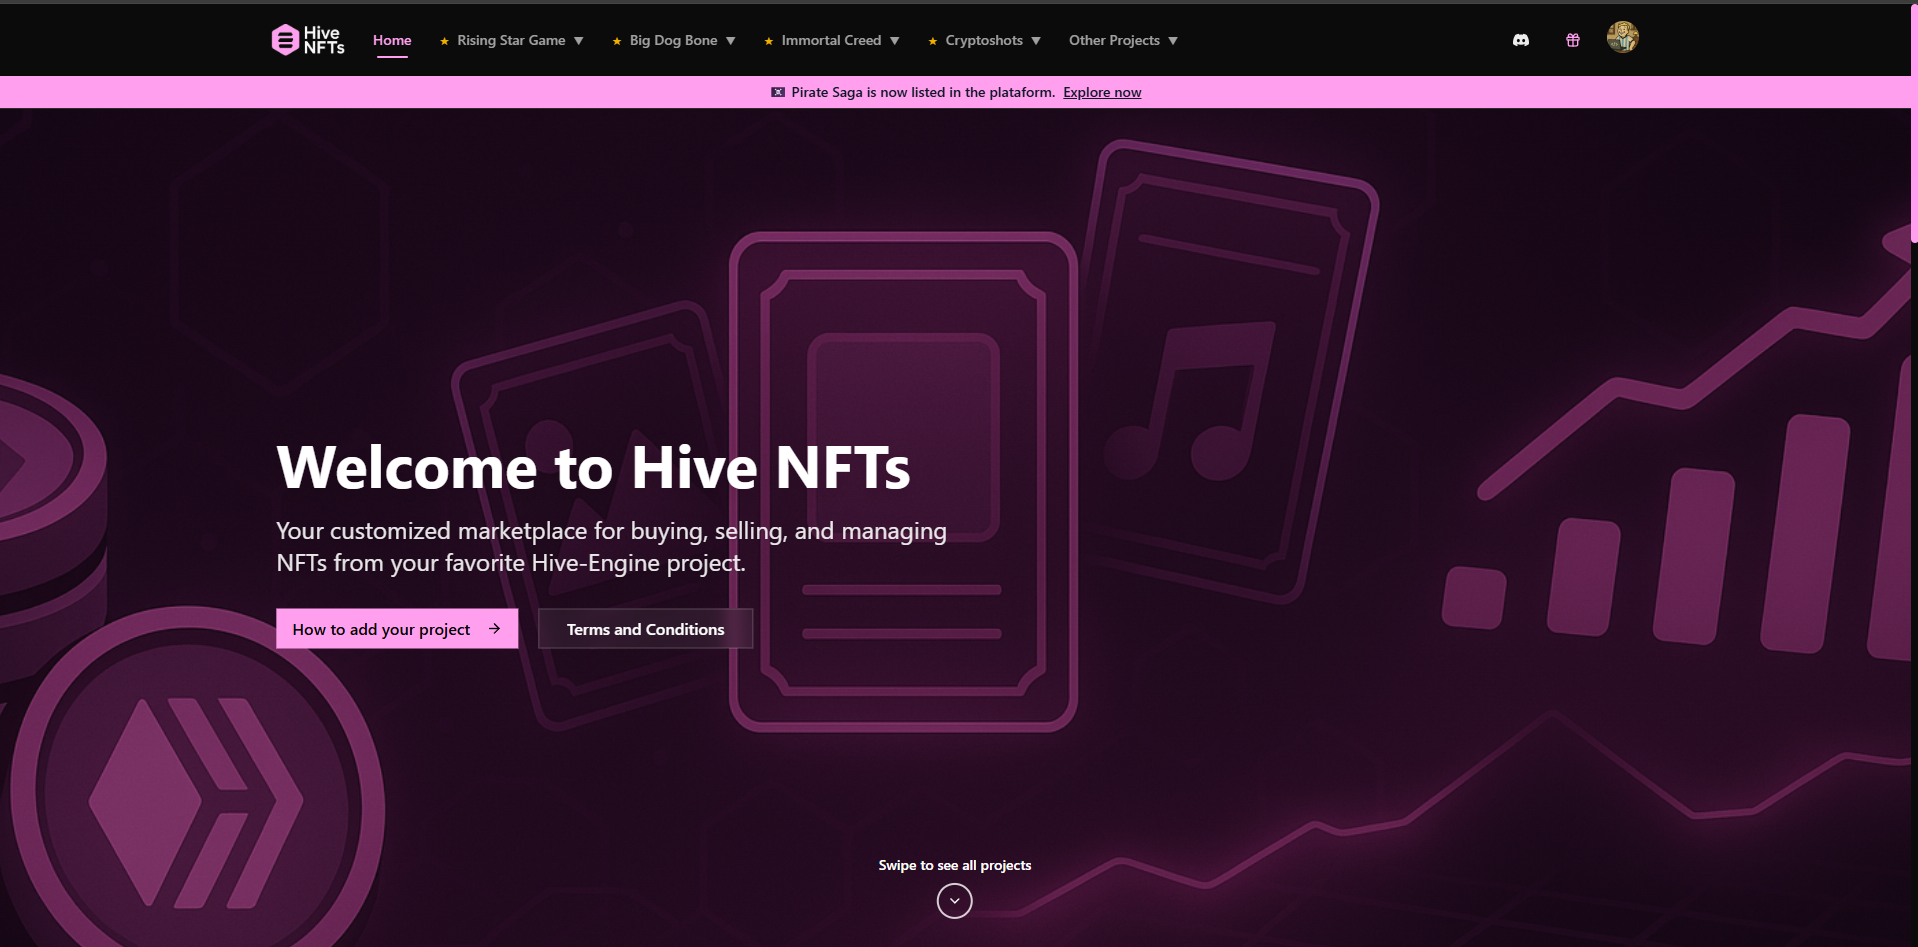Click the vertical scrollbar thumb
Viewport: 1918px width, 947px height.
tap(1913, 120)
